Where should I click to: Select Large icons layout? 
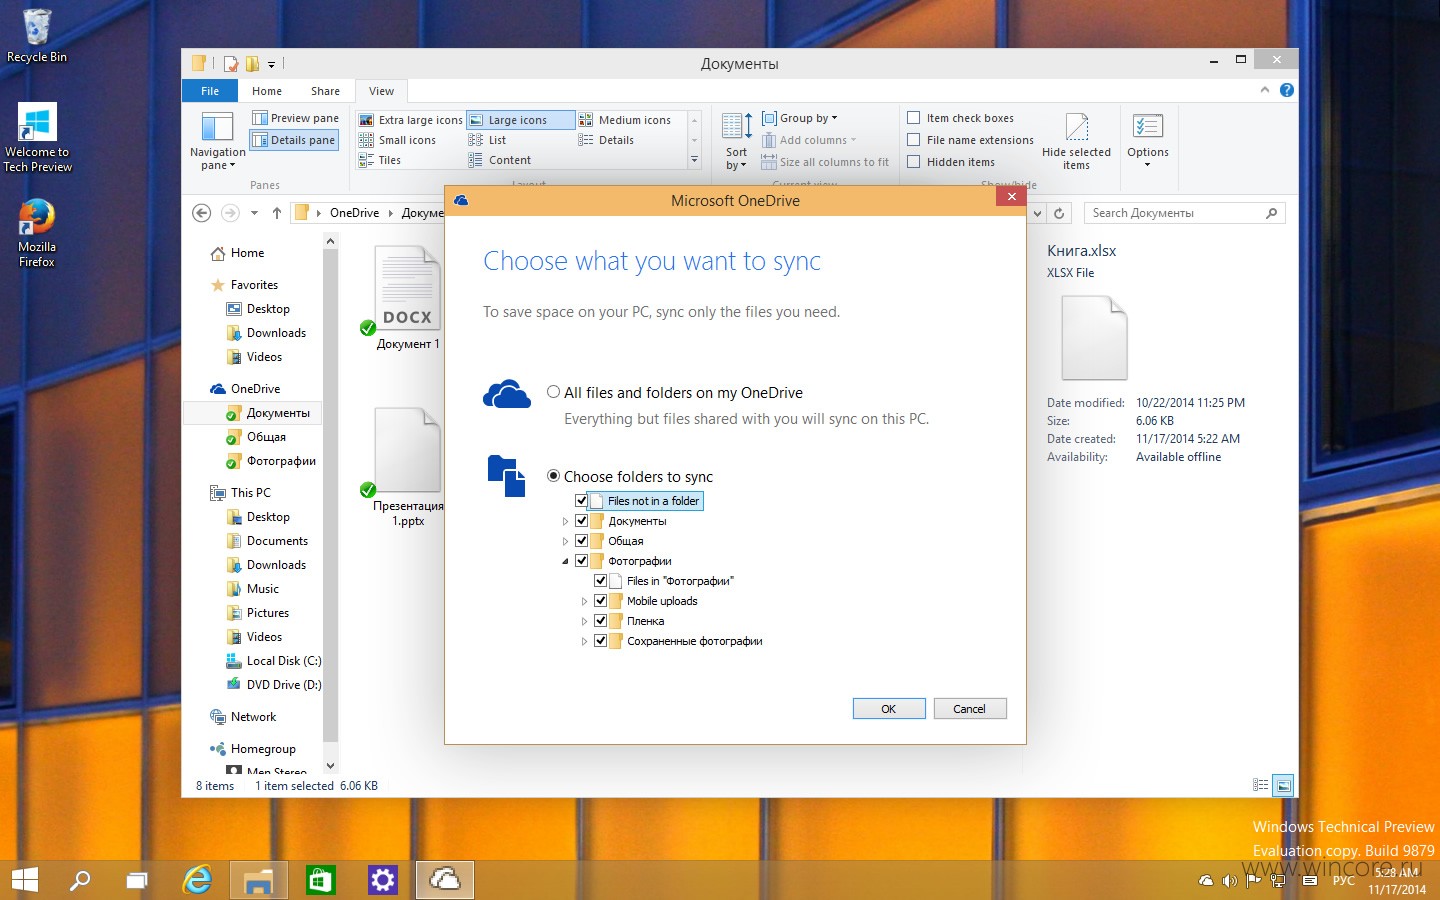[x=520, y=120]
